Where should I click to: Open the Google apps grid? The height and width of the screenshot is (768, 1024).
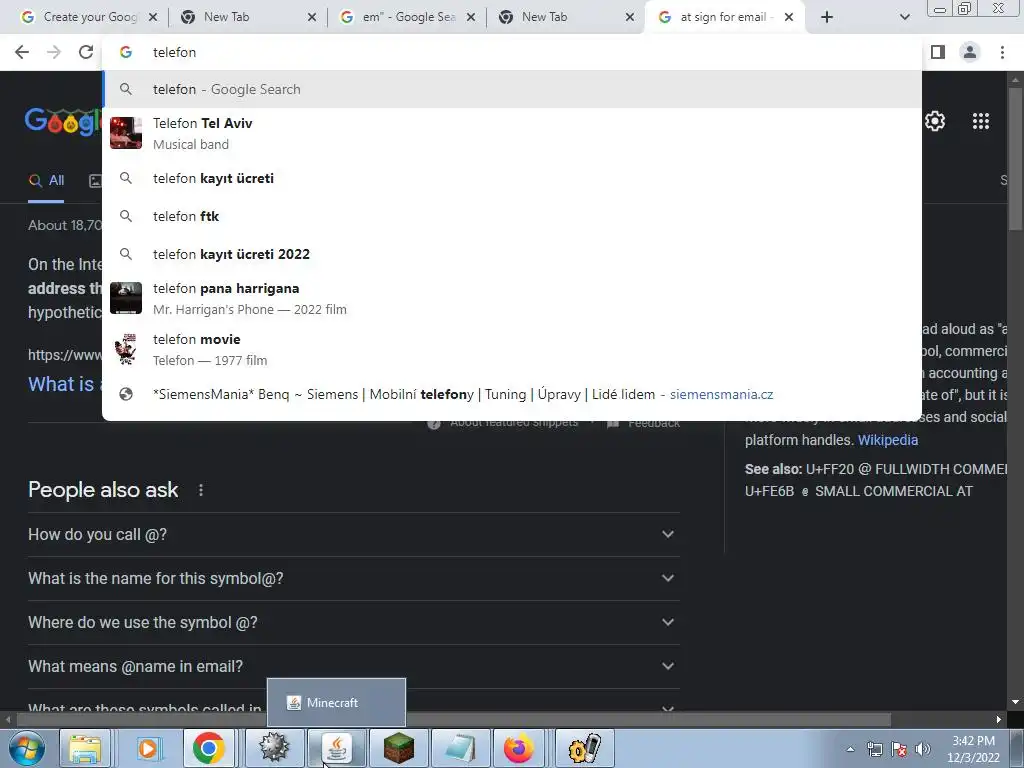[981, 121]
